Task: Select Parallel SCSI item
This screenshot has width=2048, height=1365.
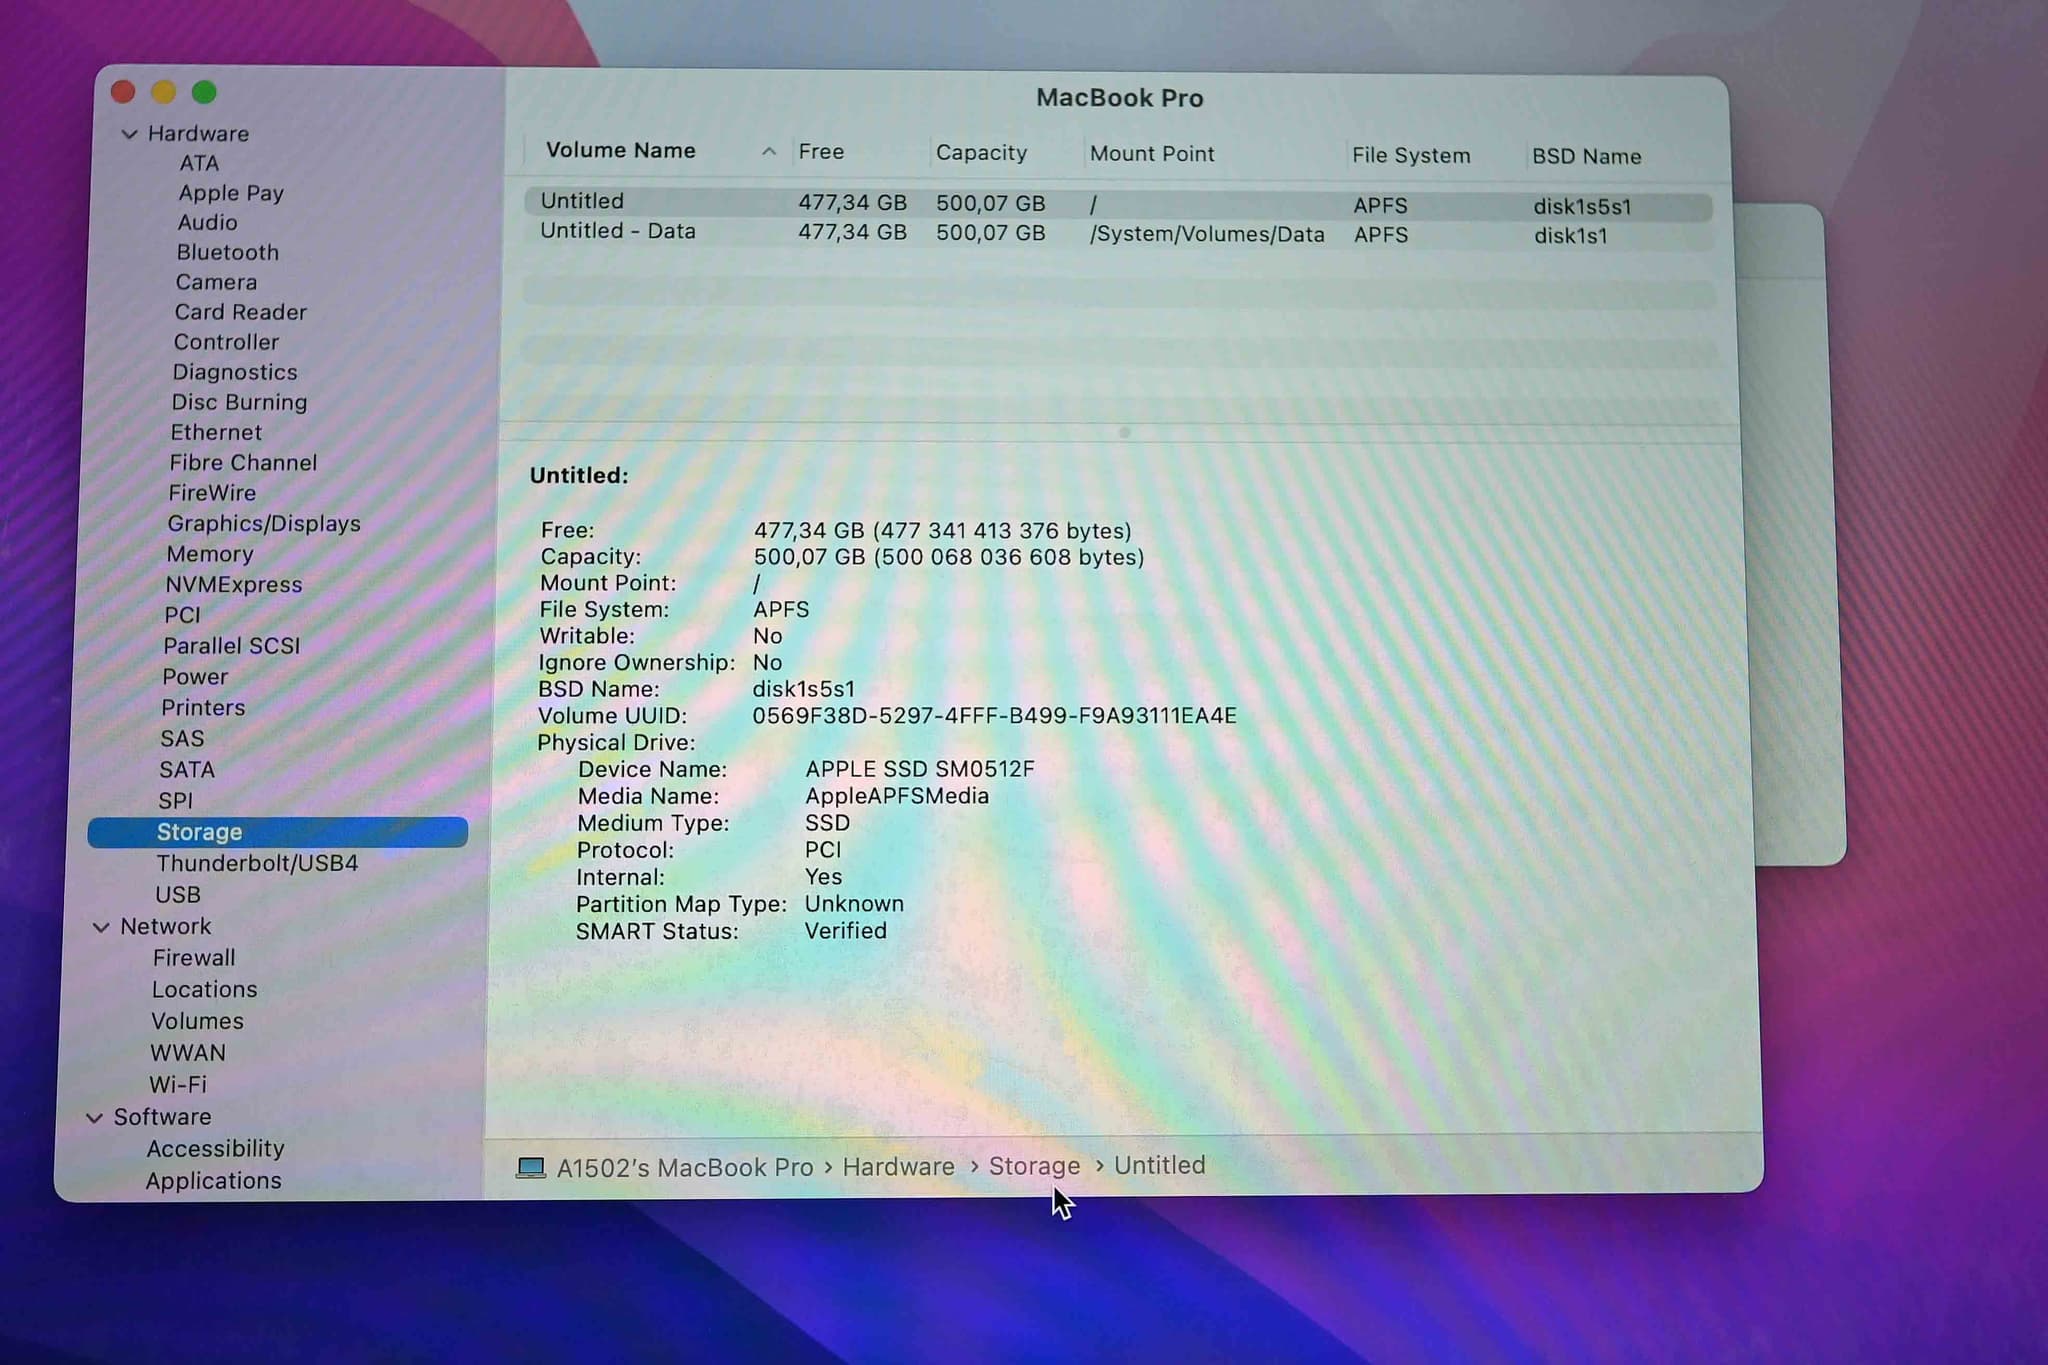Action: point(232,646)
